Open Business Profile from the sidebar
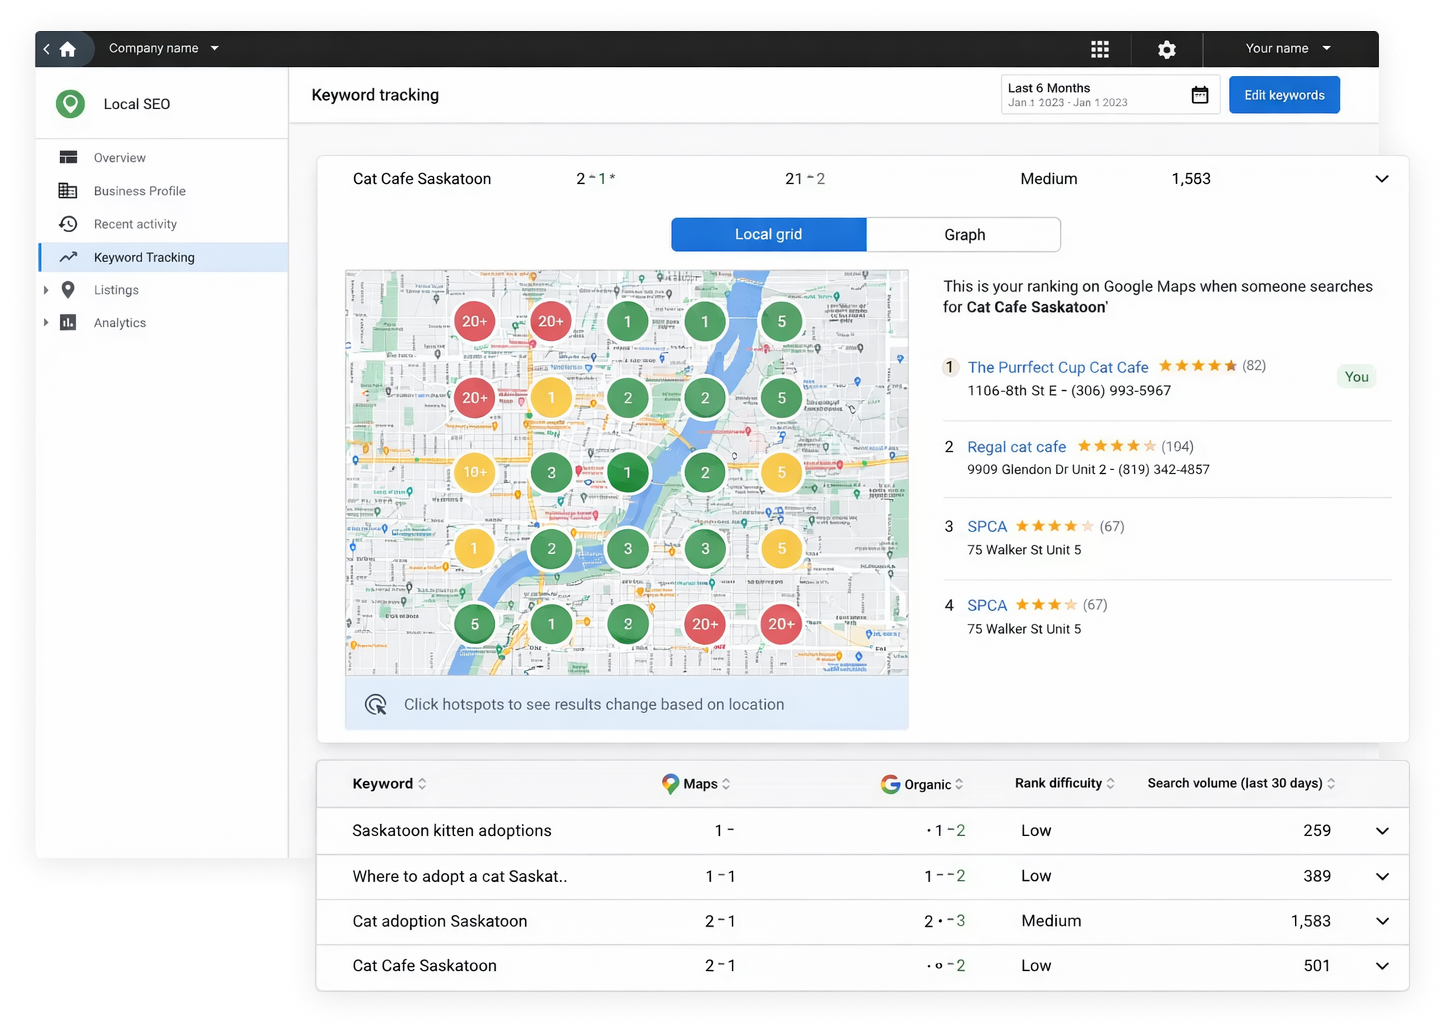Screen dimensions: 1445x1031 click(69, 190)
